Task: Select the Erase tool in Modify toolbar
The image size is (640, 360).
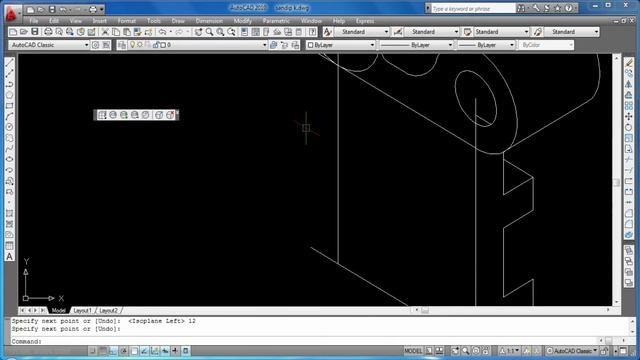Action: click(x=629, y=63)
